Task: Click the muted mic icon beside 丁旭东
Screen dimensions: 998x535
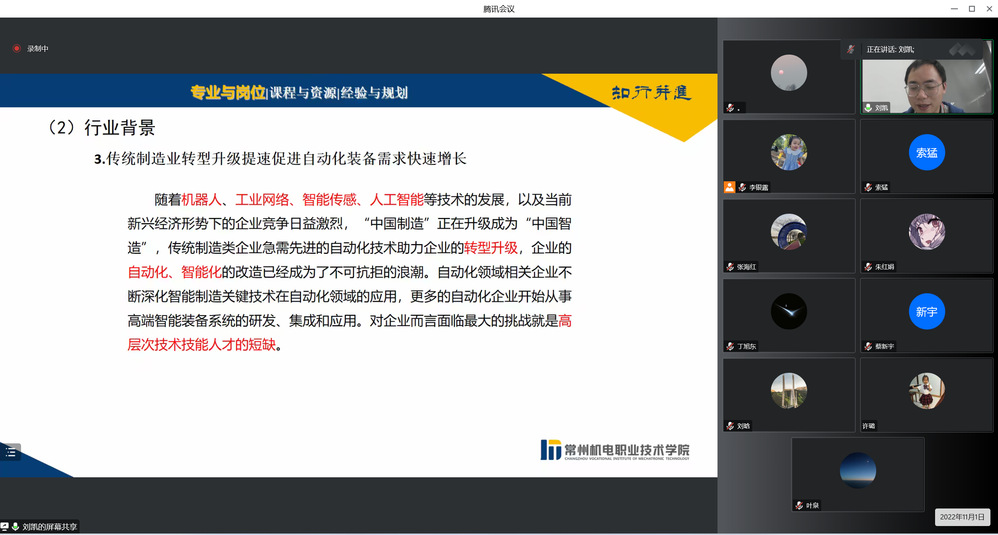Action: [x=730, y=346]
